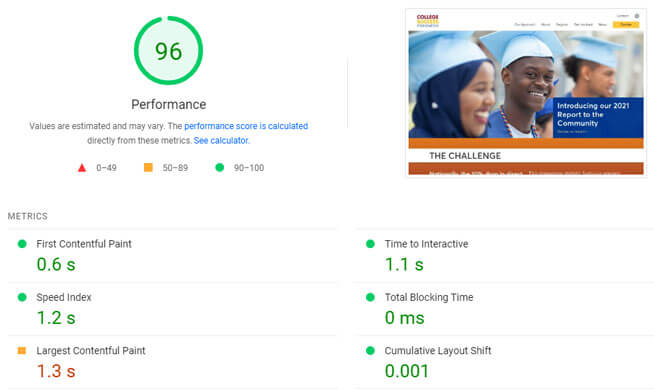Viewport: 654px width, 390px height.
Task: Click the '0–49' legend range text
Action: click(x=106, y=168)
